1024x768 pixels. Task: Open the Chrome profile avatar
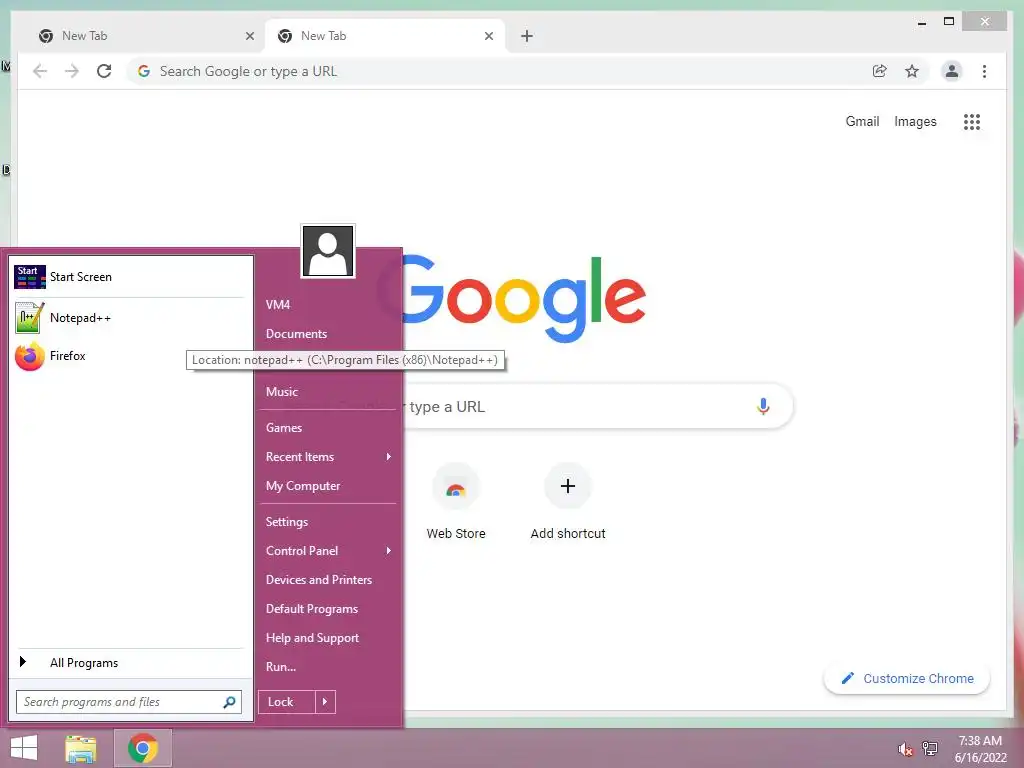coord(952,71)
